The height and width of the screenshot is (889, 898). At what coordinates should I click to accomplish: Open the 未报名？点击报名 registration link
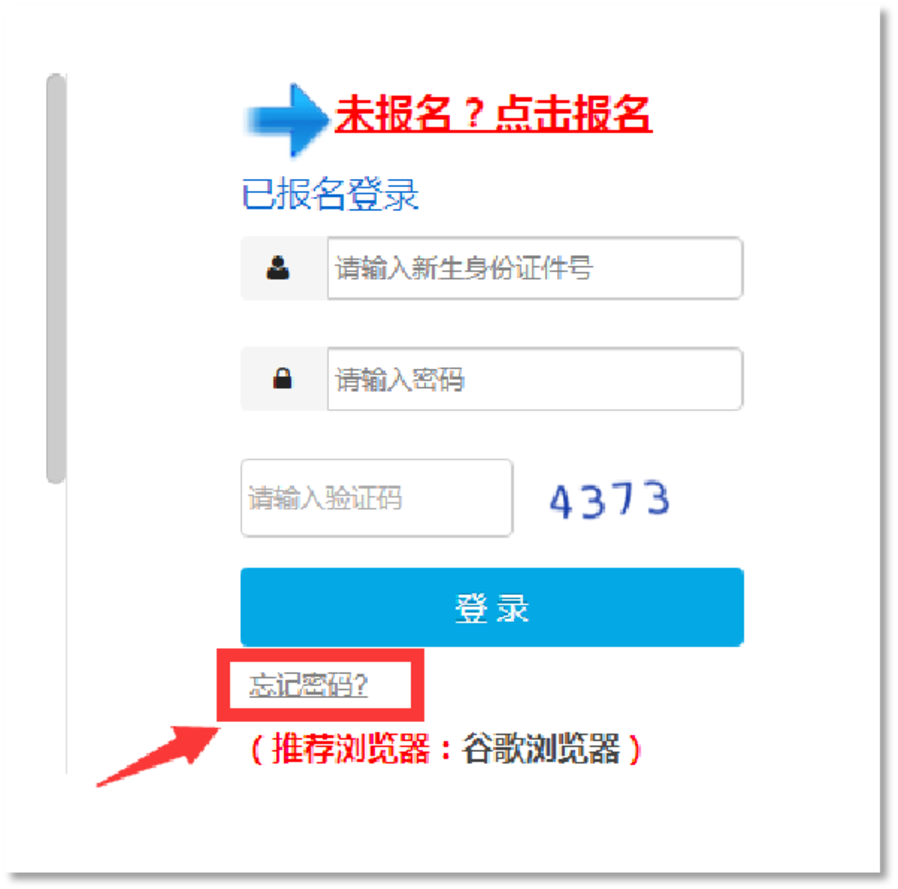[x=493, y=113]
